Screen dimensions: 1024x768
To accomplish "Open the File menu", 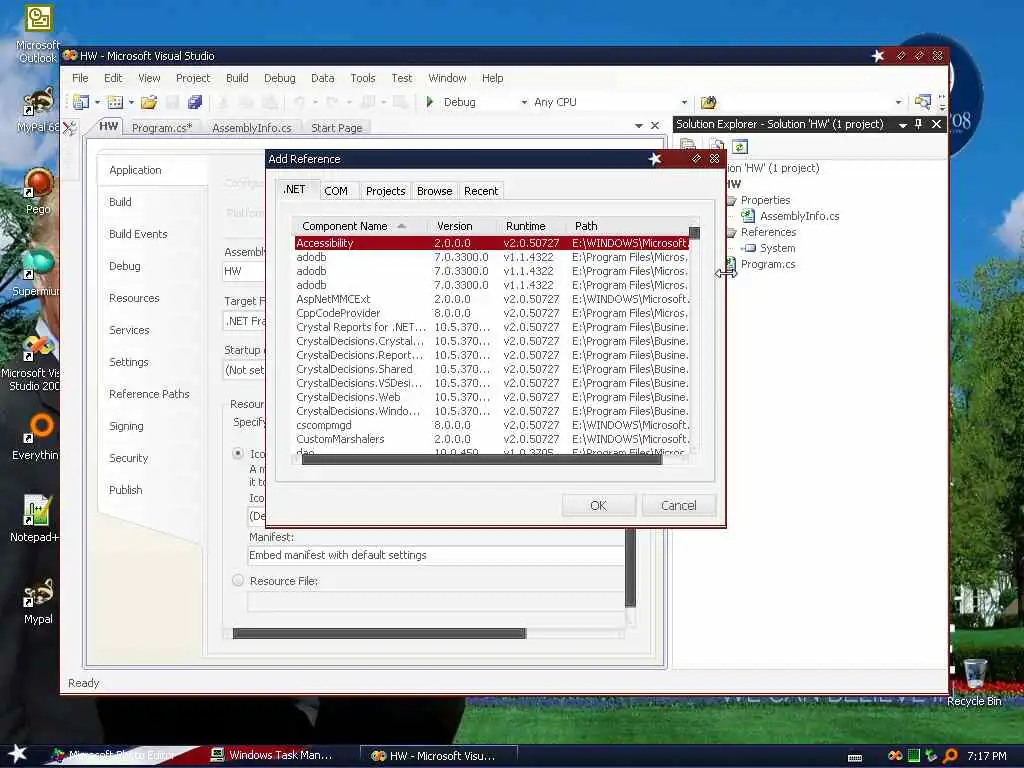I will pyautogui.click(x=80, y=78).
